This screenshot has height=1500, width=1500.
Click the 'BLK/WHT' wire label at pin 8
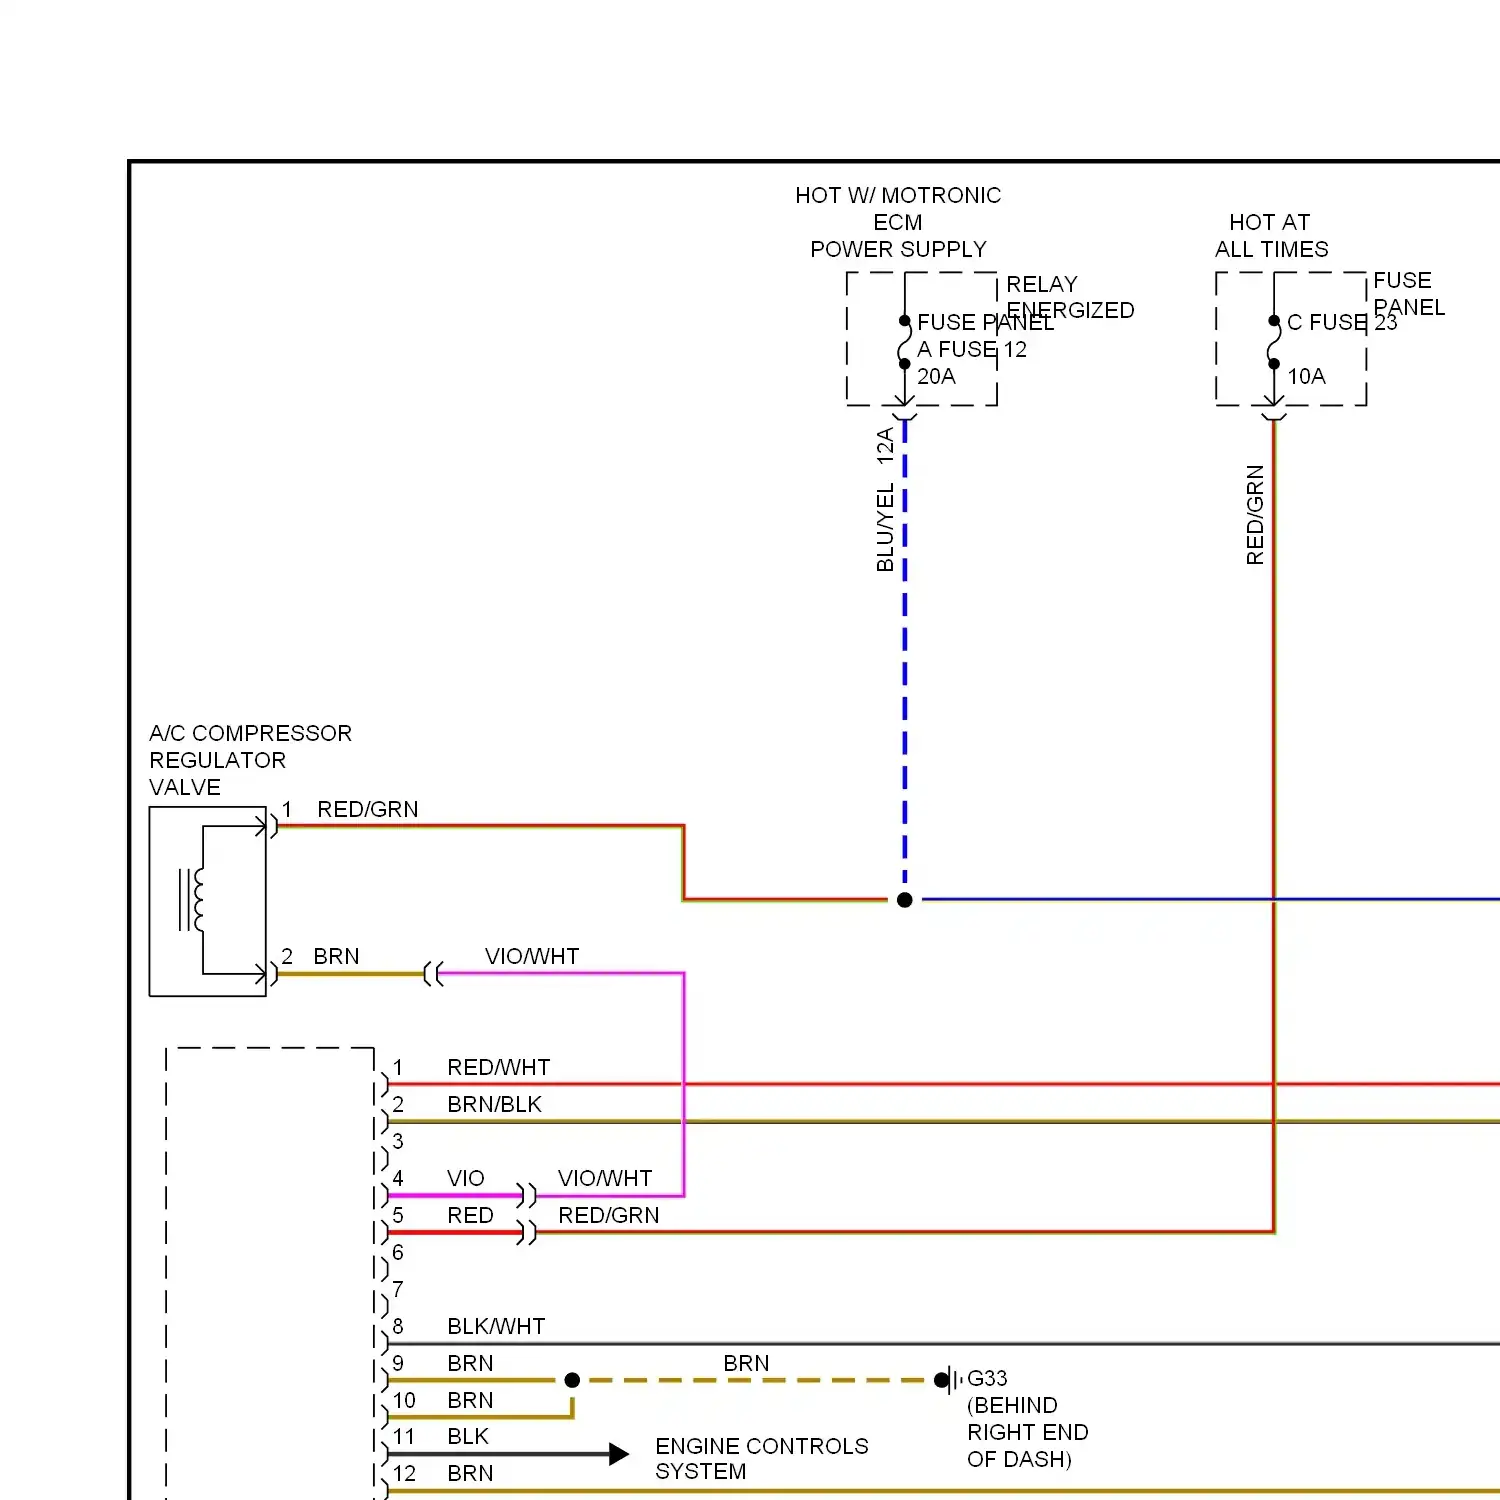click(496, 1326)
